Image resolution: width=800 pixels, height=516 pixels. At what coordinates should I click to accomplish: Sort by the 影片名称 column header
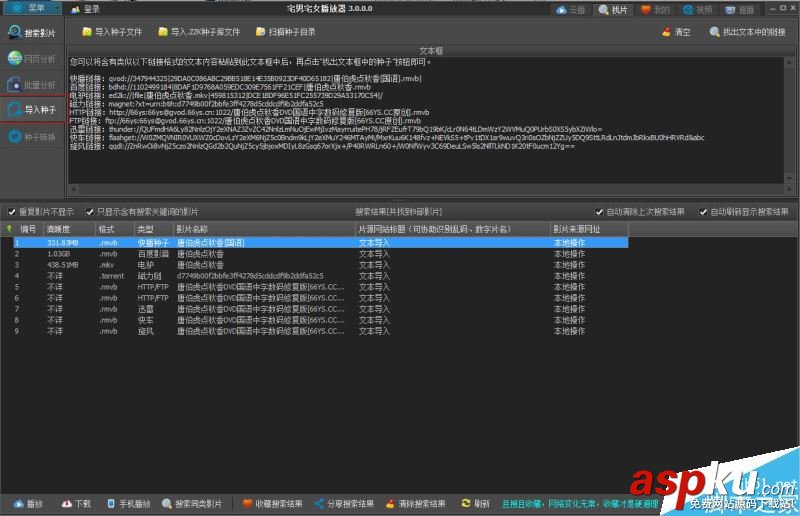pyautogui.click(x=264, y=229)
